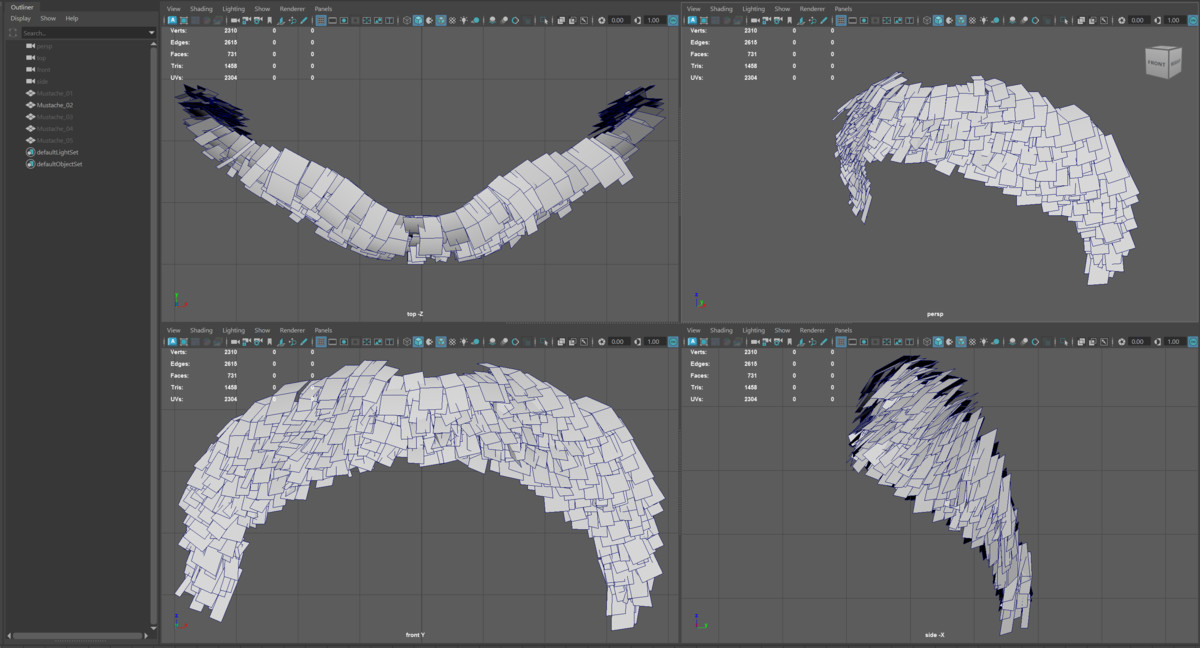The width and height of the screenshot is (1200, 648).
Task: Open the Shading menu of the top -Z panel
Action: point(201,9)
